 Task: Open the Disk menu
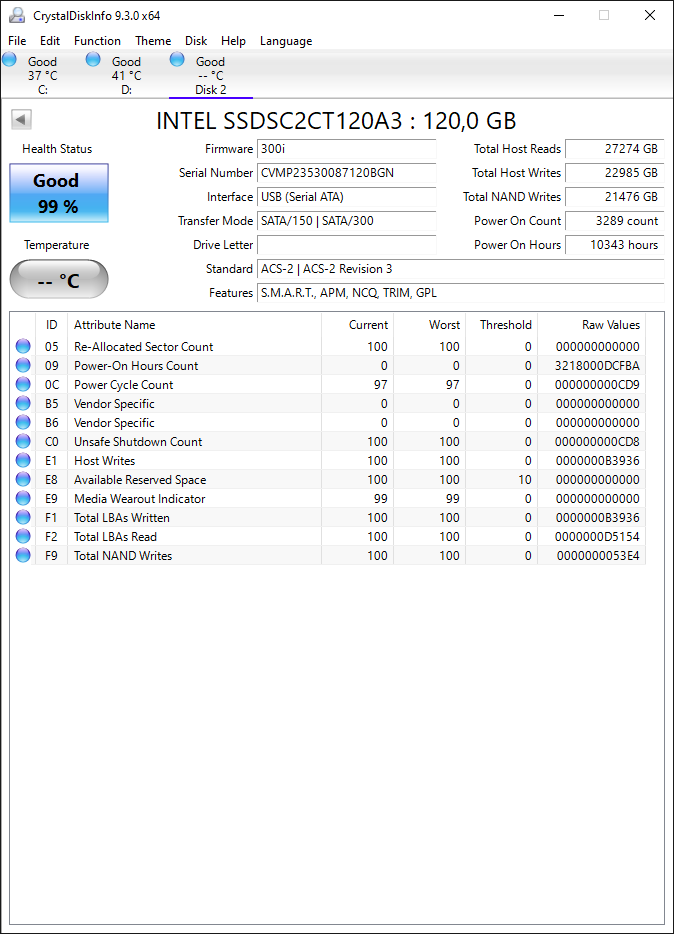click(x=196, y=41)
